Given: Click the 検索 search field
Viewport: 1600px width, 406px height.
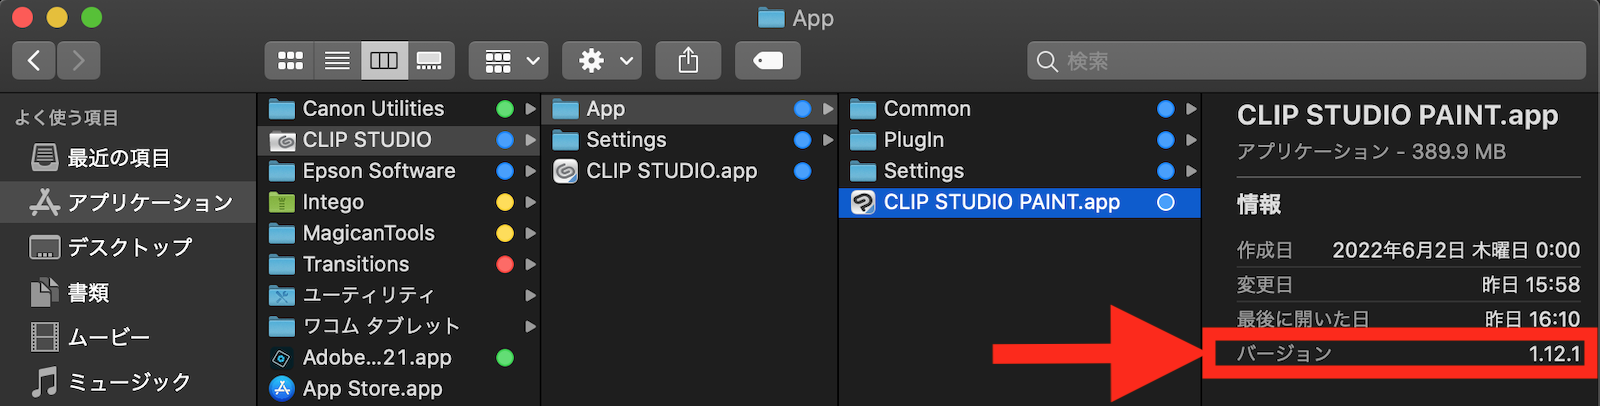Looking at the screenshot, I should [x=1305, y=61].
